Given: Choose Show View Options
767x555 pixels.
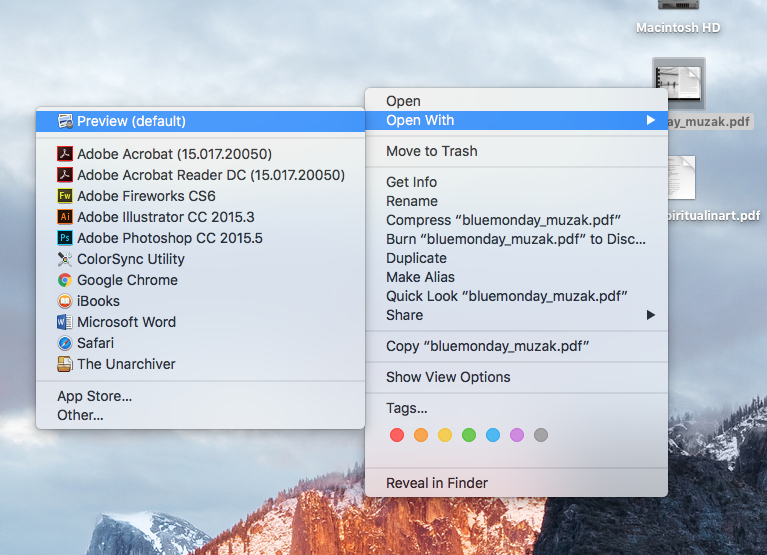Looking at the screenshot, I should click(517, 377).
